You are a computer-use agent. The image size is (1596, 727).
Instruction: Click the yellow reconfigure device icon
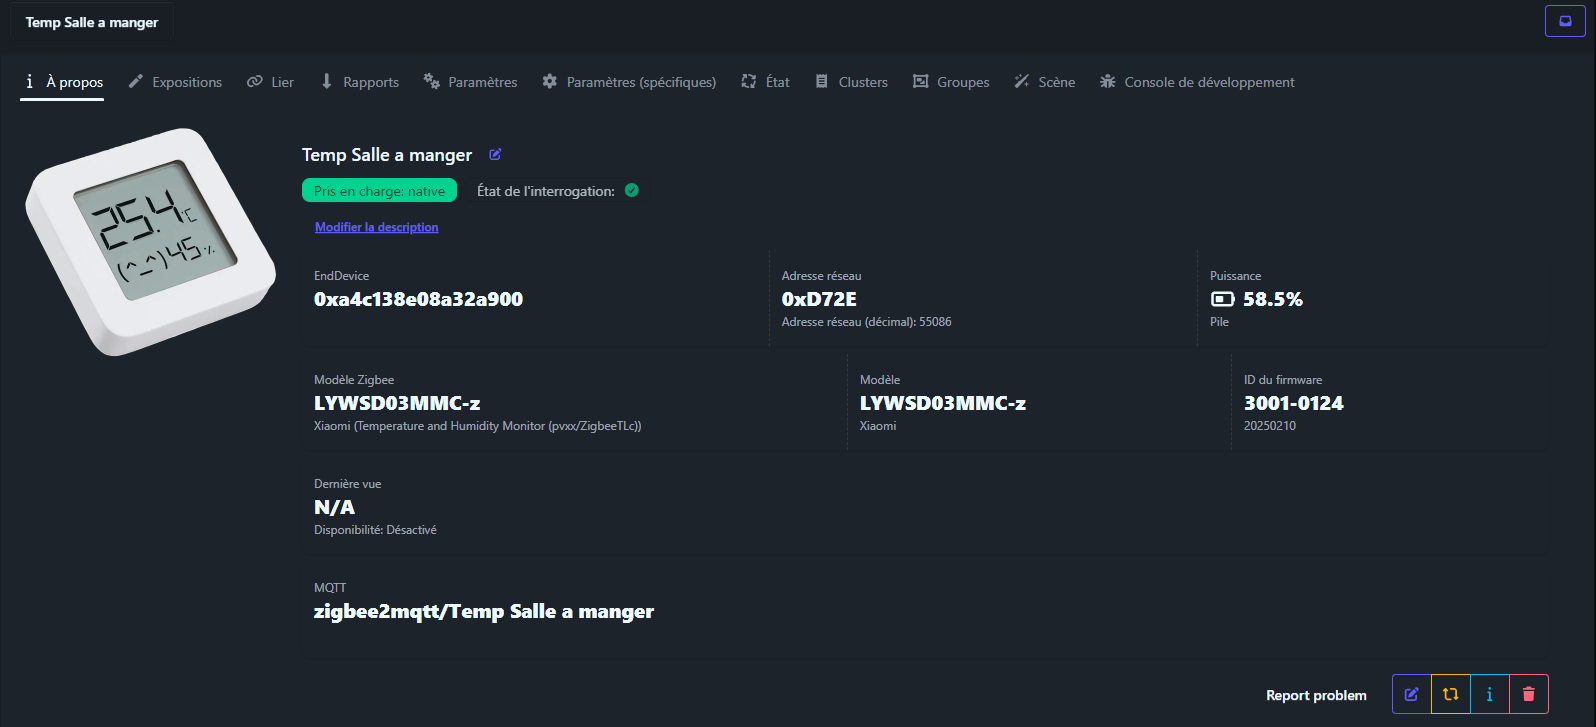(1450, 694)
